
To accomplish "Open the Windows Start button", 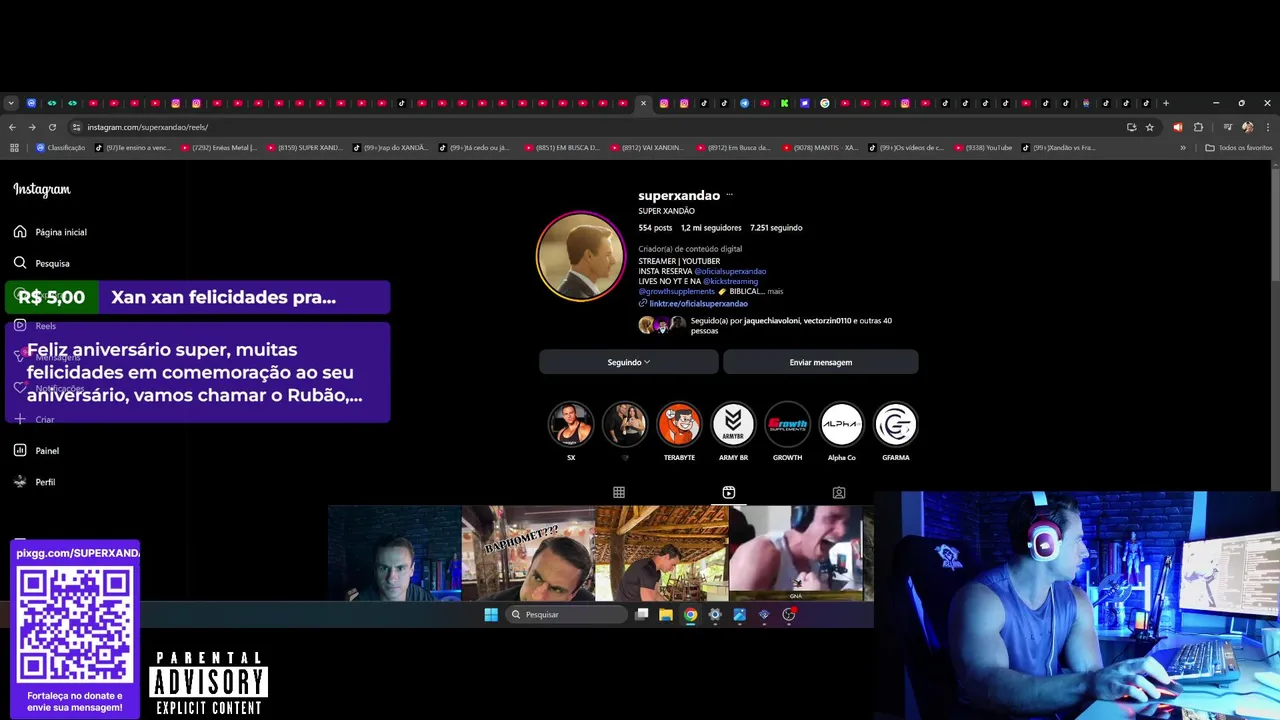I will point(491,615).
